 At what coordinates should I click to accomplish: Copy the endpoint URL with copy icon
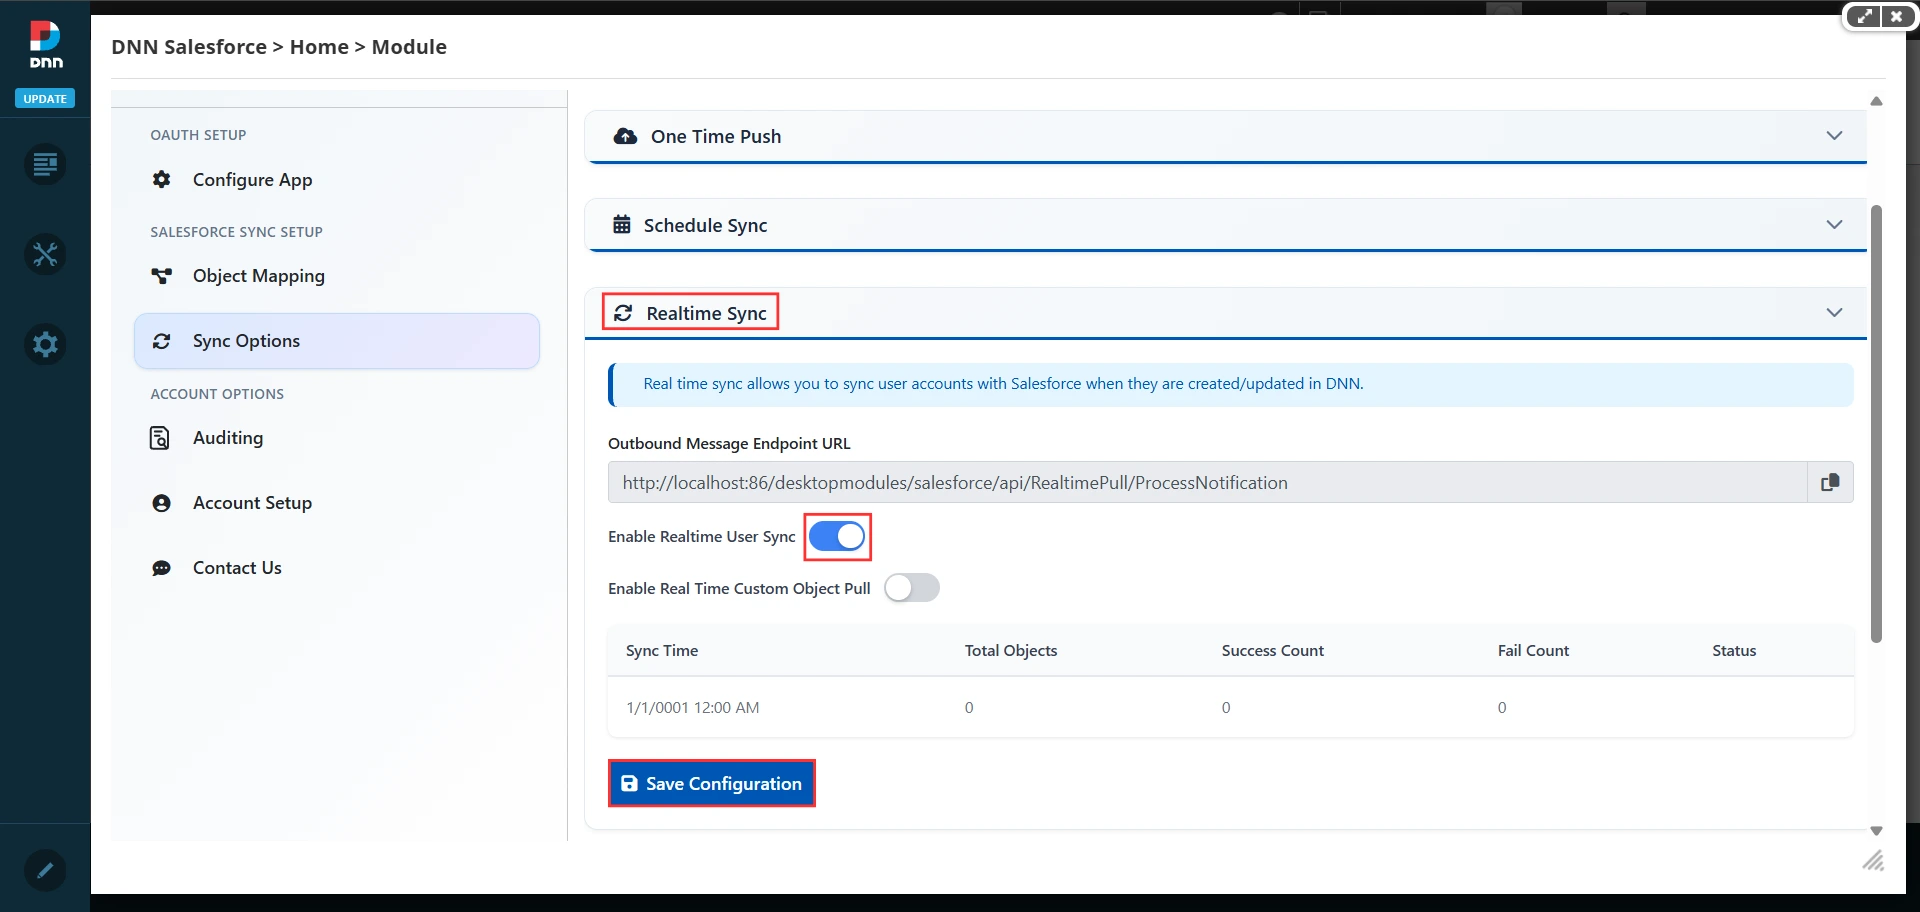coord(1830,483)
